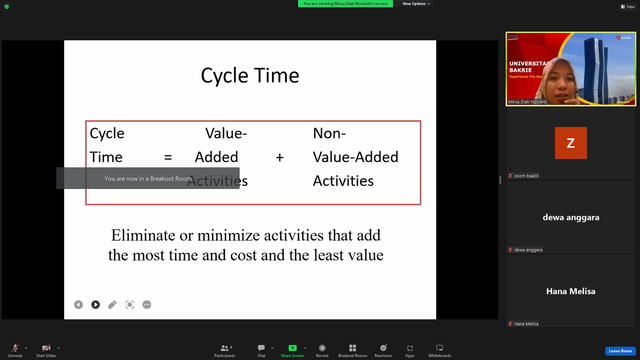This screenshot has width=640, height=360.
Task: Open the Chat panel
Action: (261, 350)
